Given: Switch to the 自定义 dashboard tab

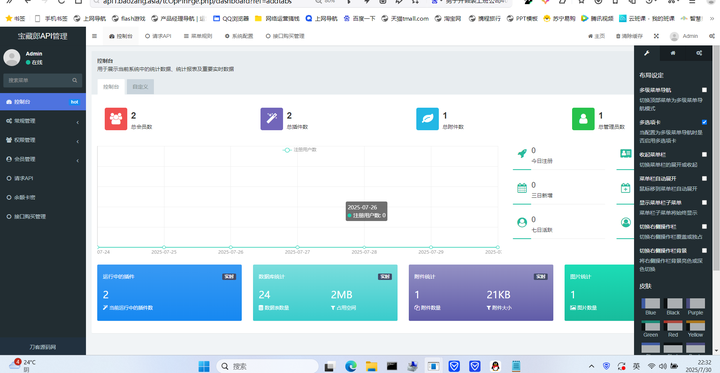Looking at the screenshot, I should (x=141, y=86).
